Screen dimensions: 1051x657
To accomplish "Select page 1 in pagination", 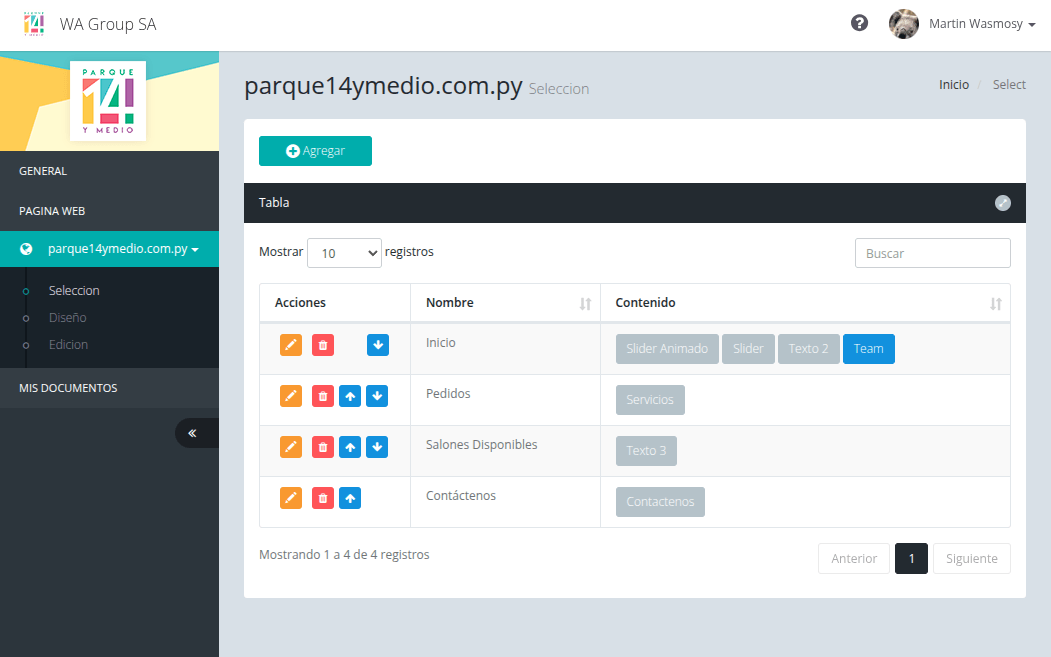I will [x=912, y=558].
